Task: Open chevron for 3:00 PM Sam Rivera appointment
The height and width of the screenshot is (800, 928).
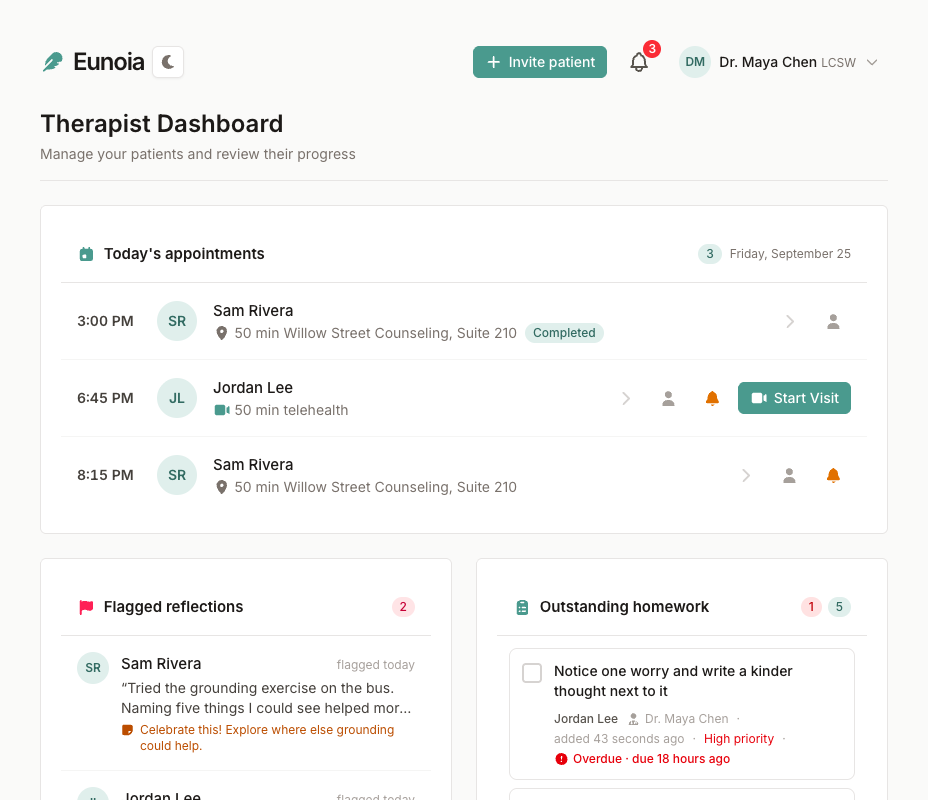Action: [790, 321]
